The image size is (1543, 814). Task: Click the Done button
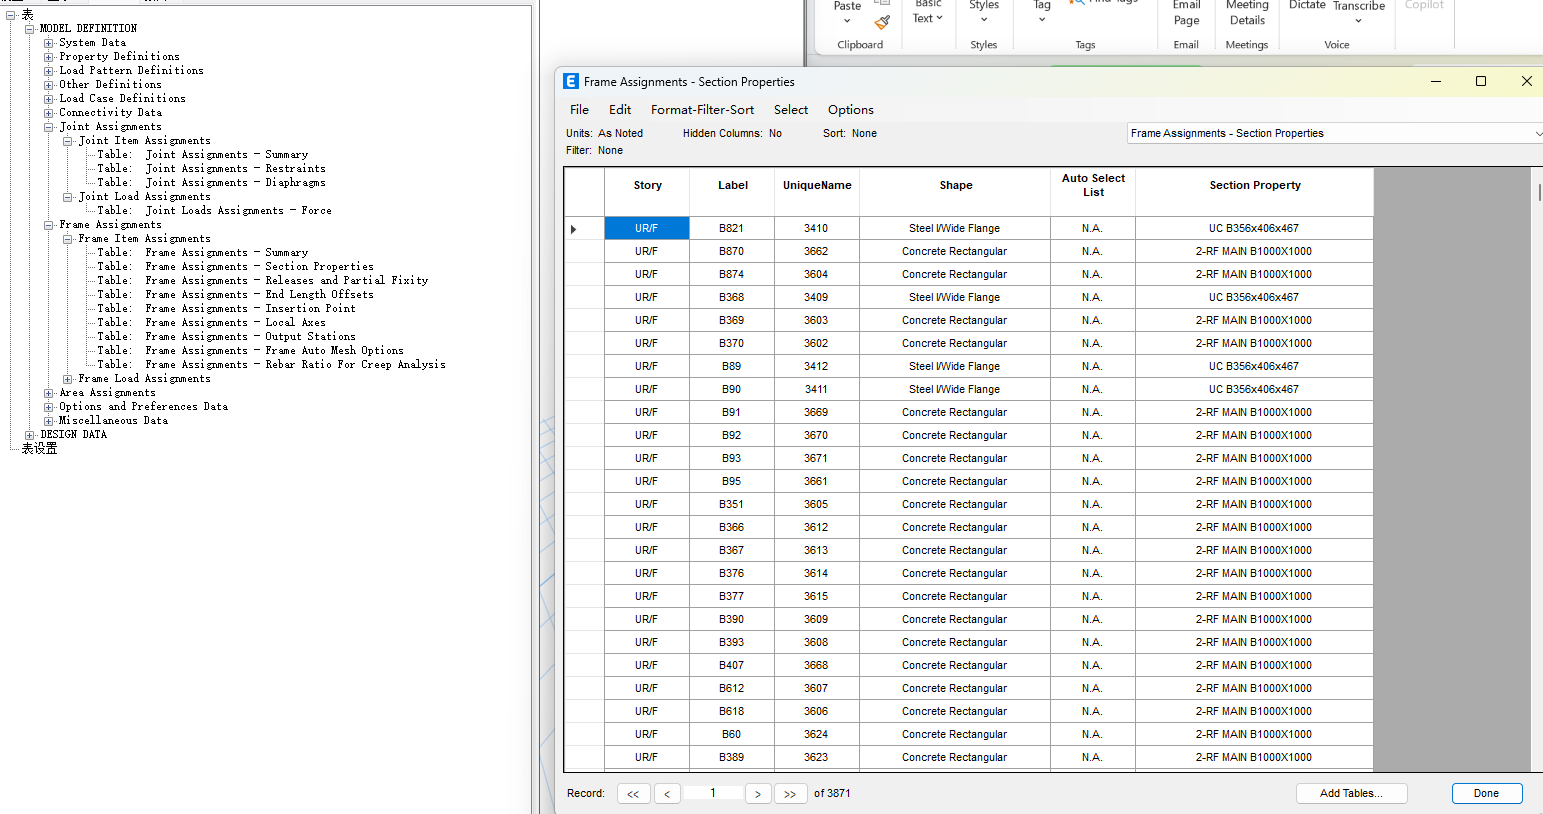tap(1486, 793)
